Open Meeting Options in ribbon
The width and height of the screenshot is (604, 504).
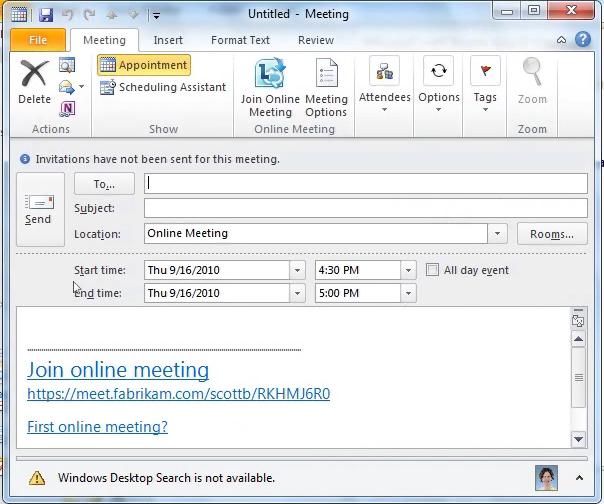(326, 88)
